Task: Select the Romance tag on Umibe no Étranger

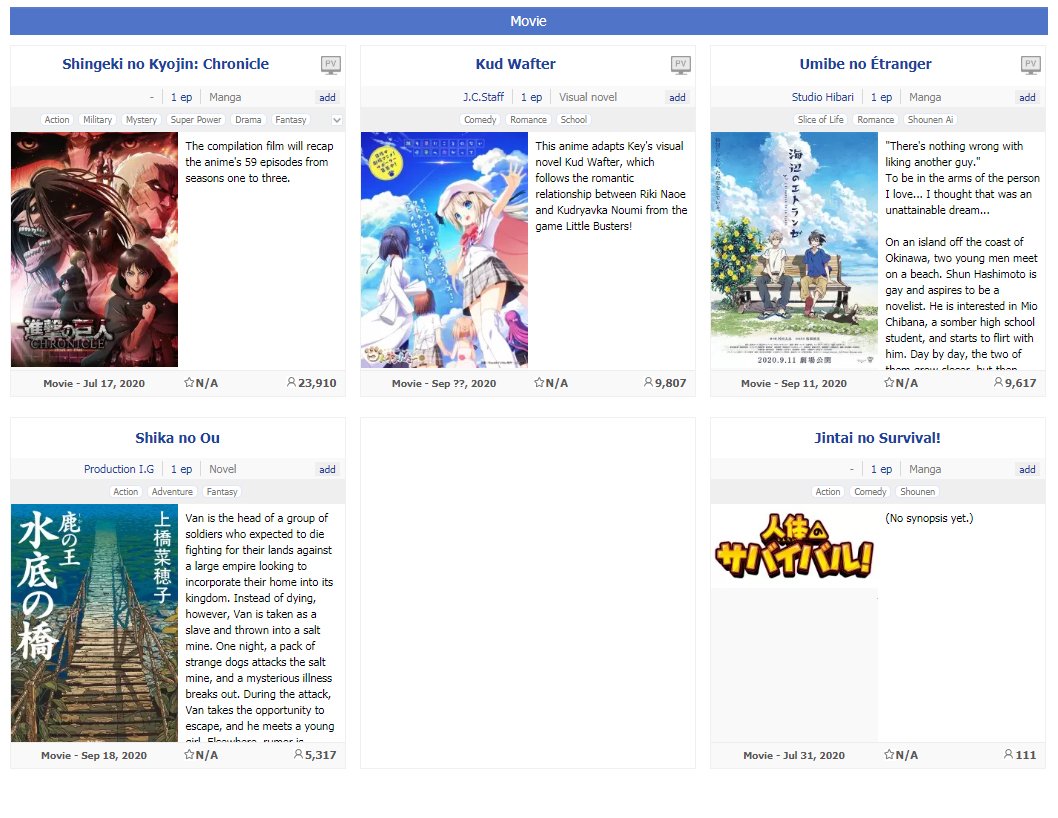Action: point(876,119)
